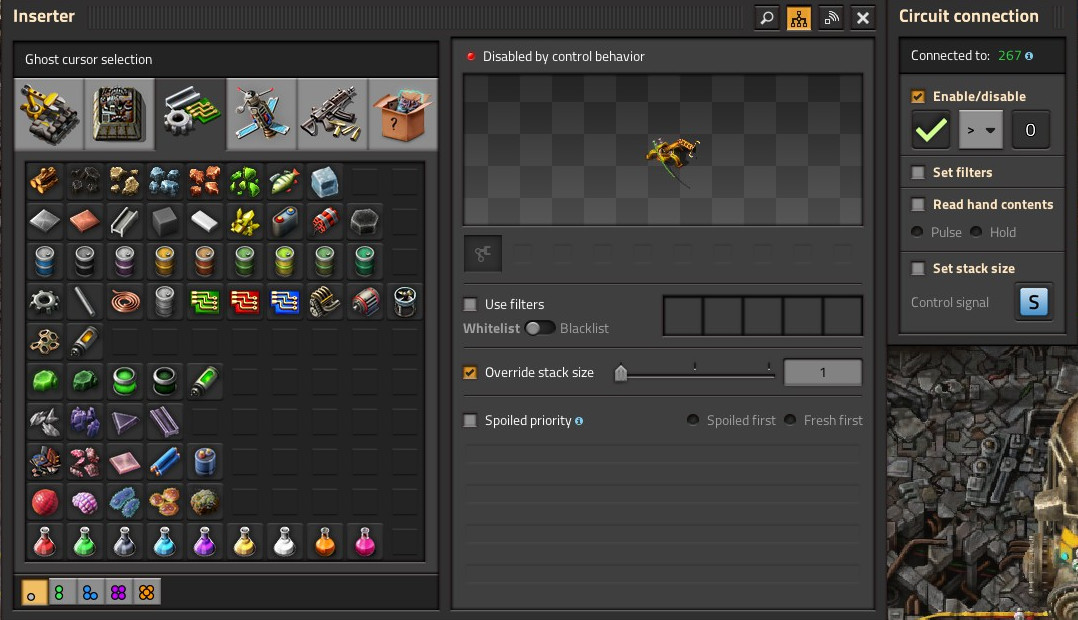Screen dimensions: 1078x620
Task: Select the green uncommon quality button
Action: click(62, 592)
